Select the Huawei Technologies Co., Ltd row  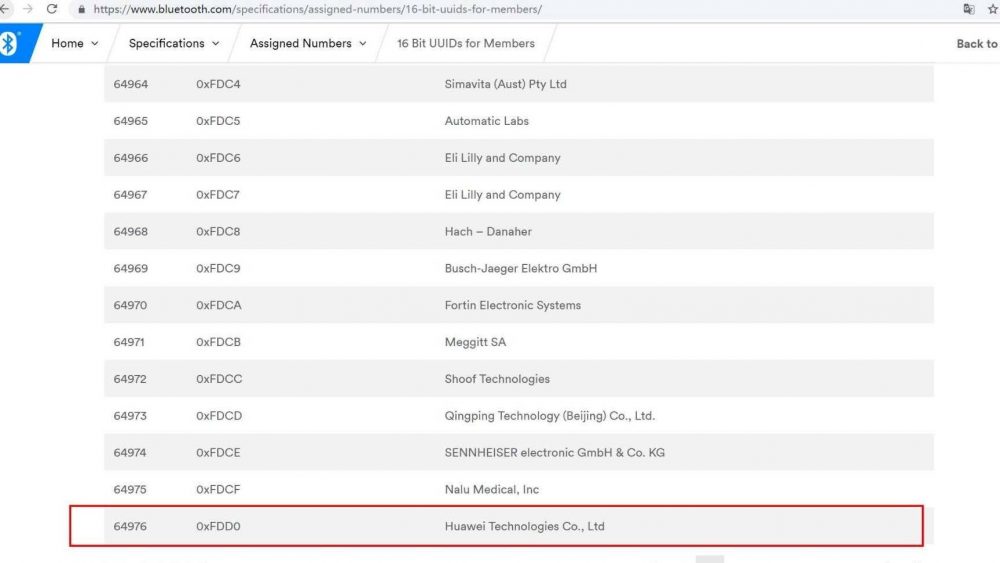pos(524,527)
